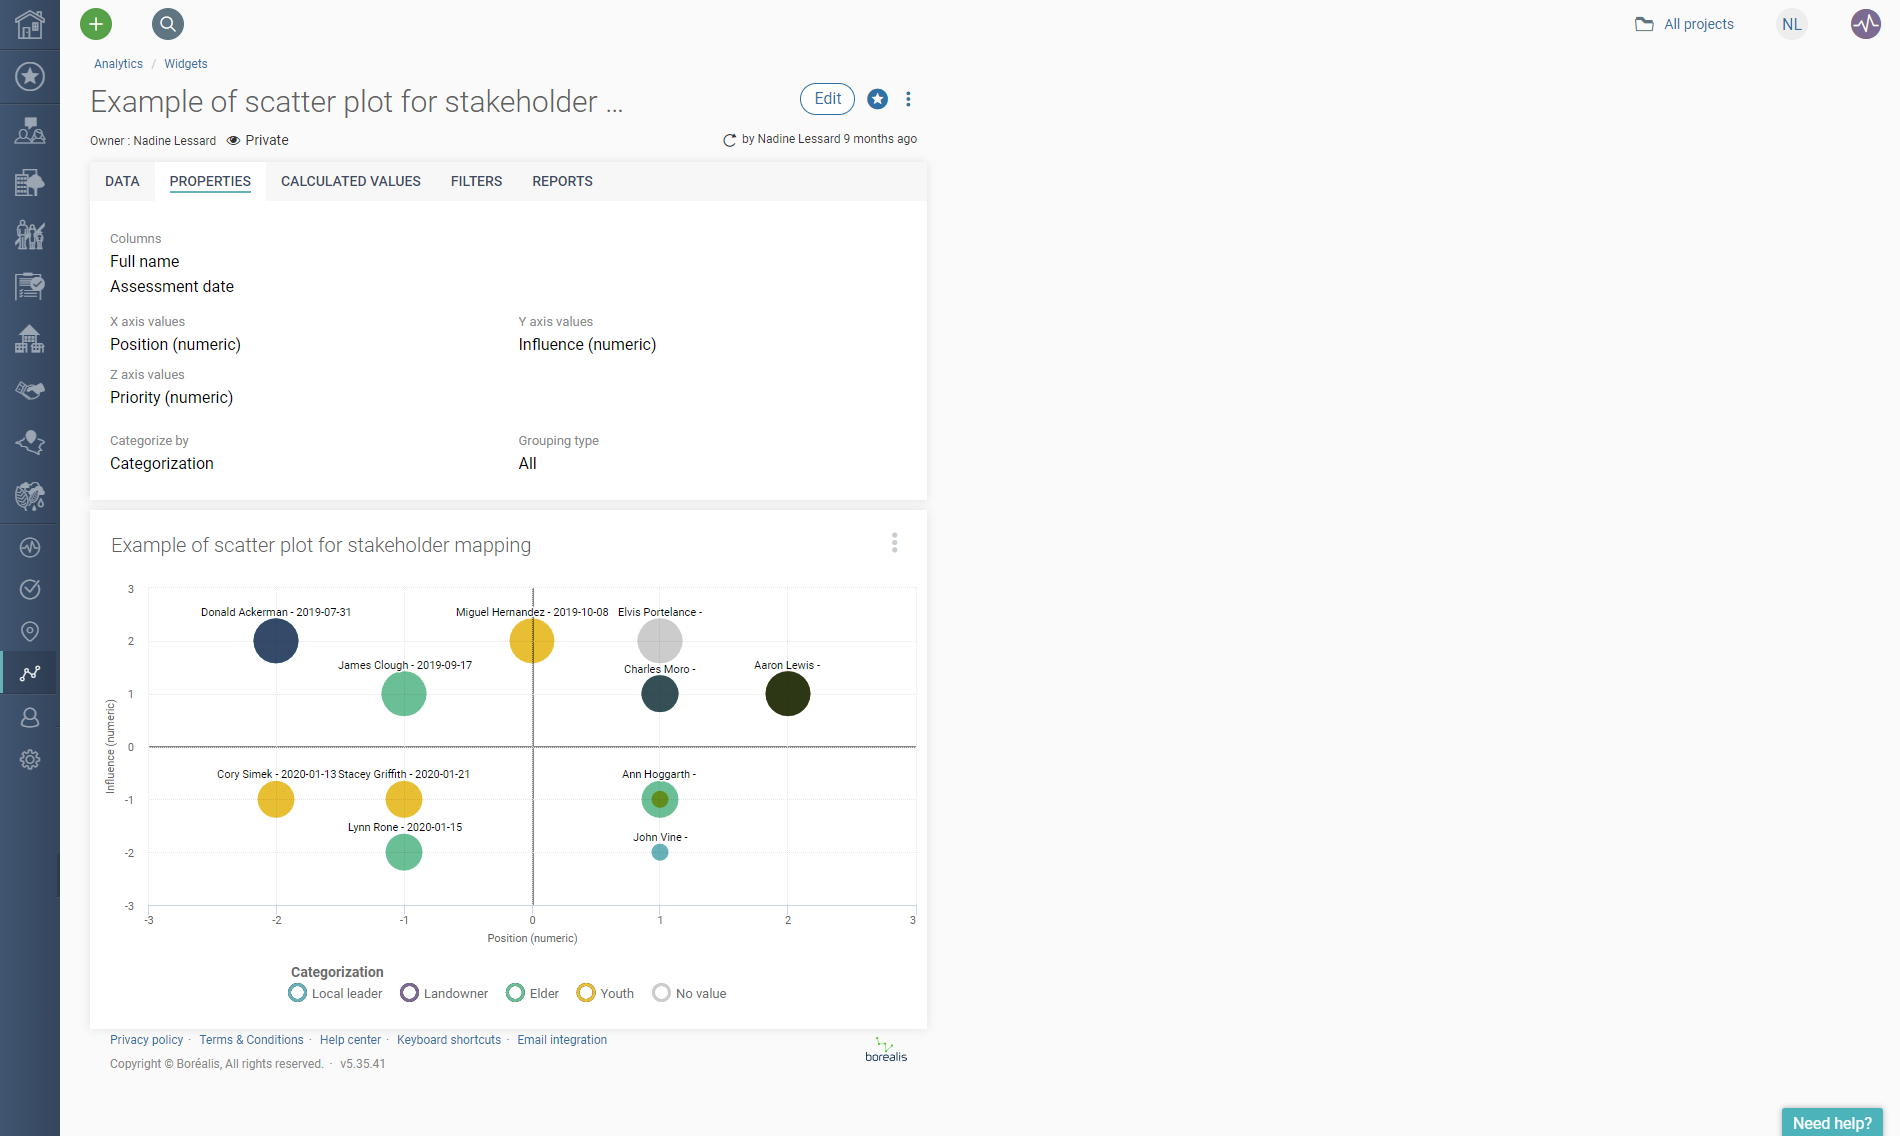This screenshot has width=1900, height=1136.
Task: Switch to the FILTERS tab
Action: click(476, 181)
